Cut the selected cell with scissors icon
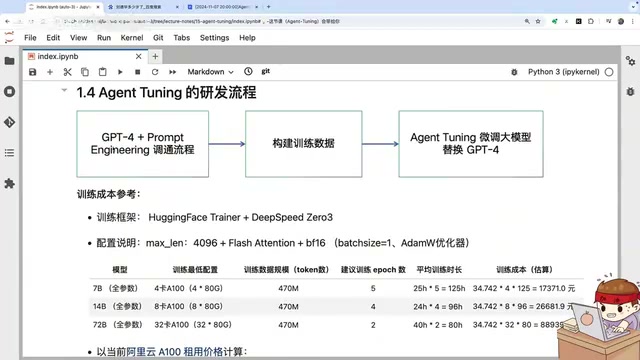 67,72
